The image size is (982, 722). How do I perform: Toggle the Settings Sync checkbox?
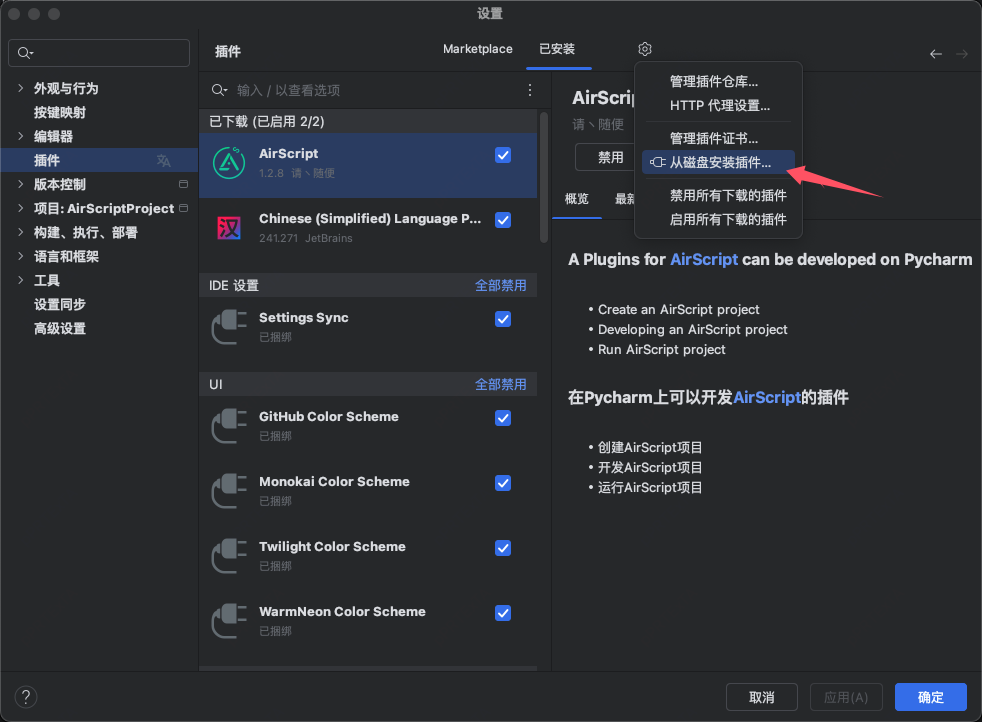point(503,319)
